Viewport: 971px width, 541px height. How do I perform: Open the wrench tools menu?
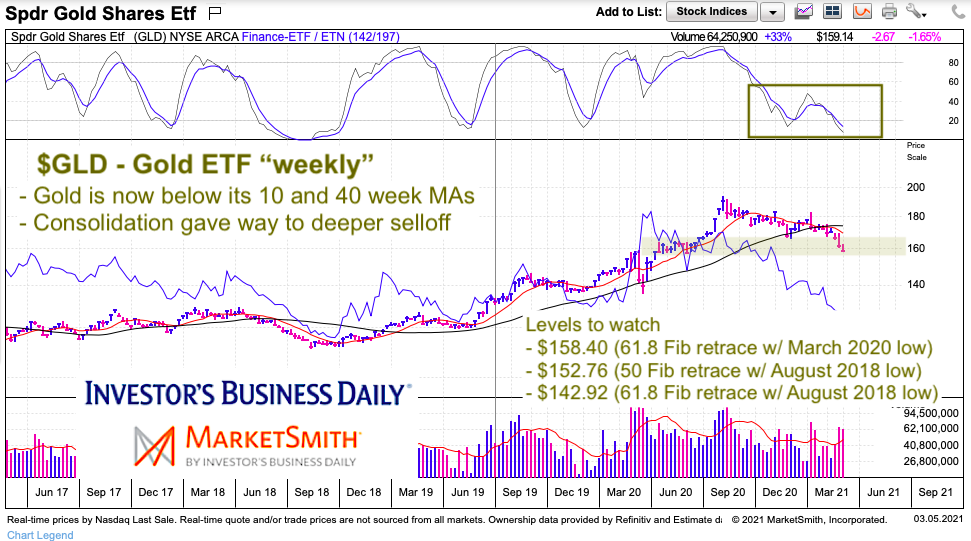tap(915, 11)
